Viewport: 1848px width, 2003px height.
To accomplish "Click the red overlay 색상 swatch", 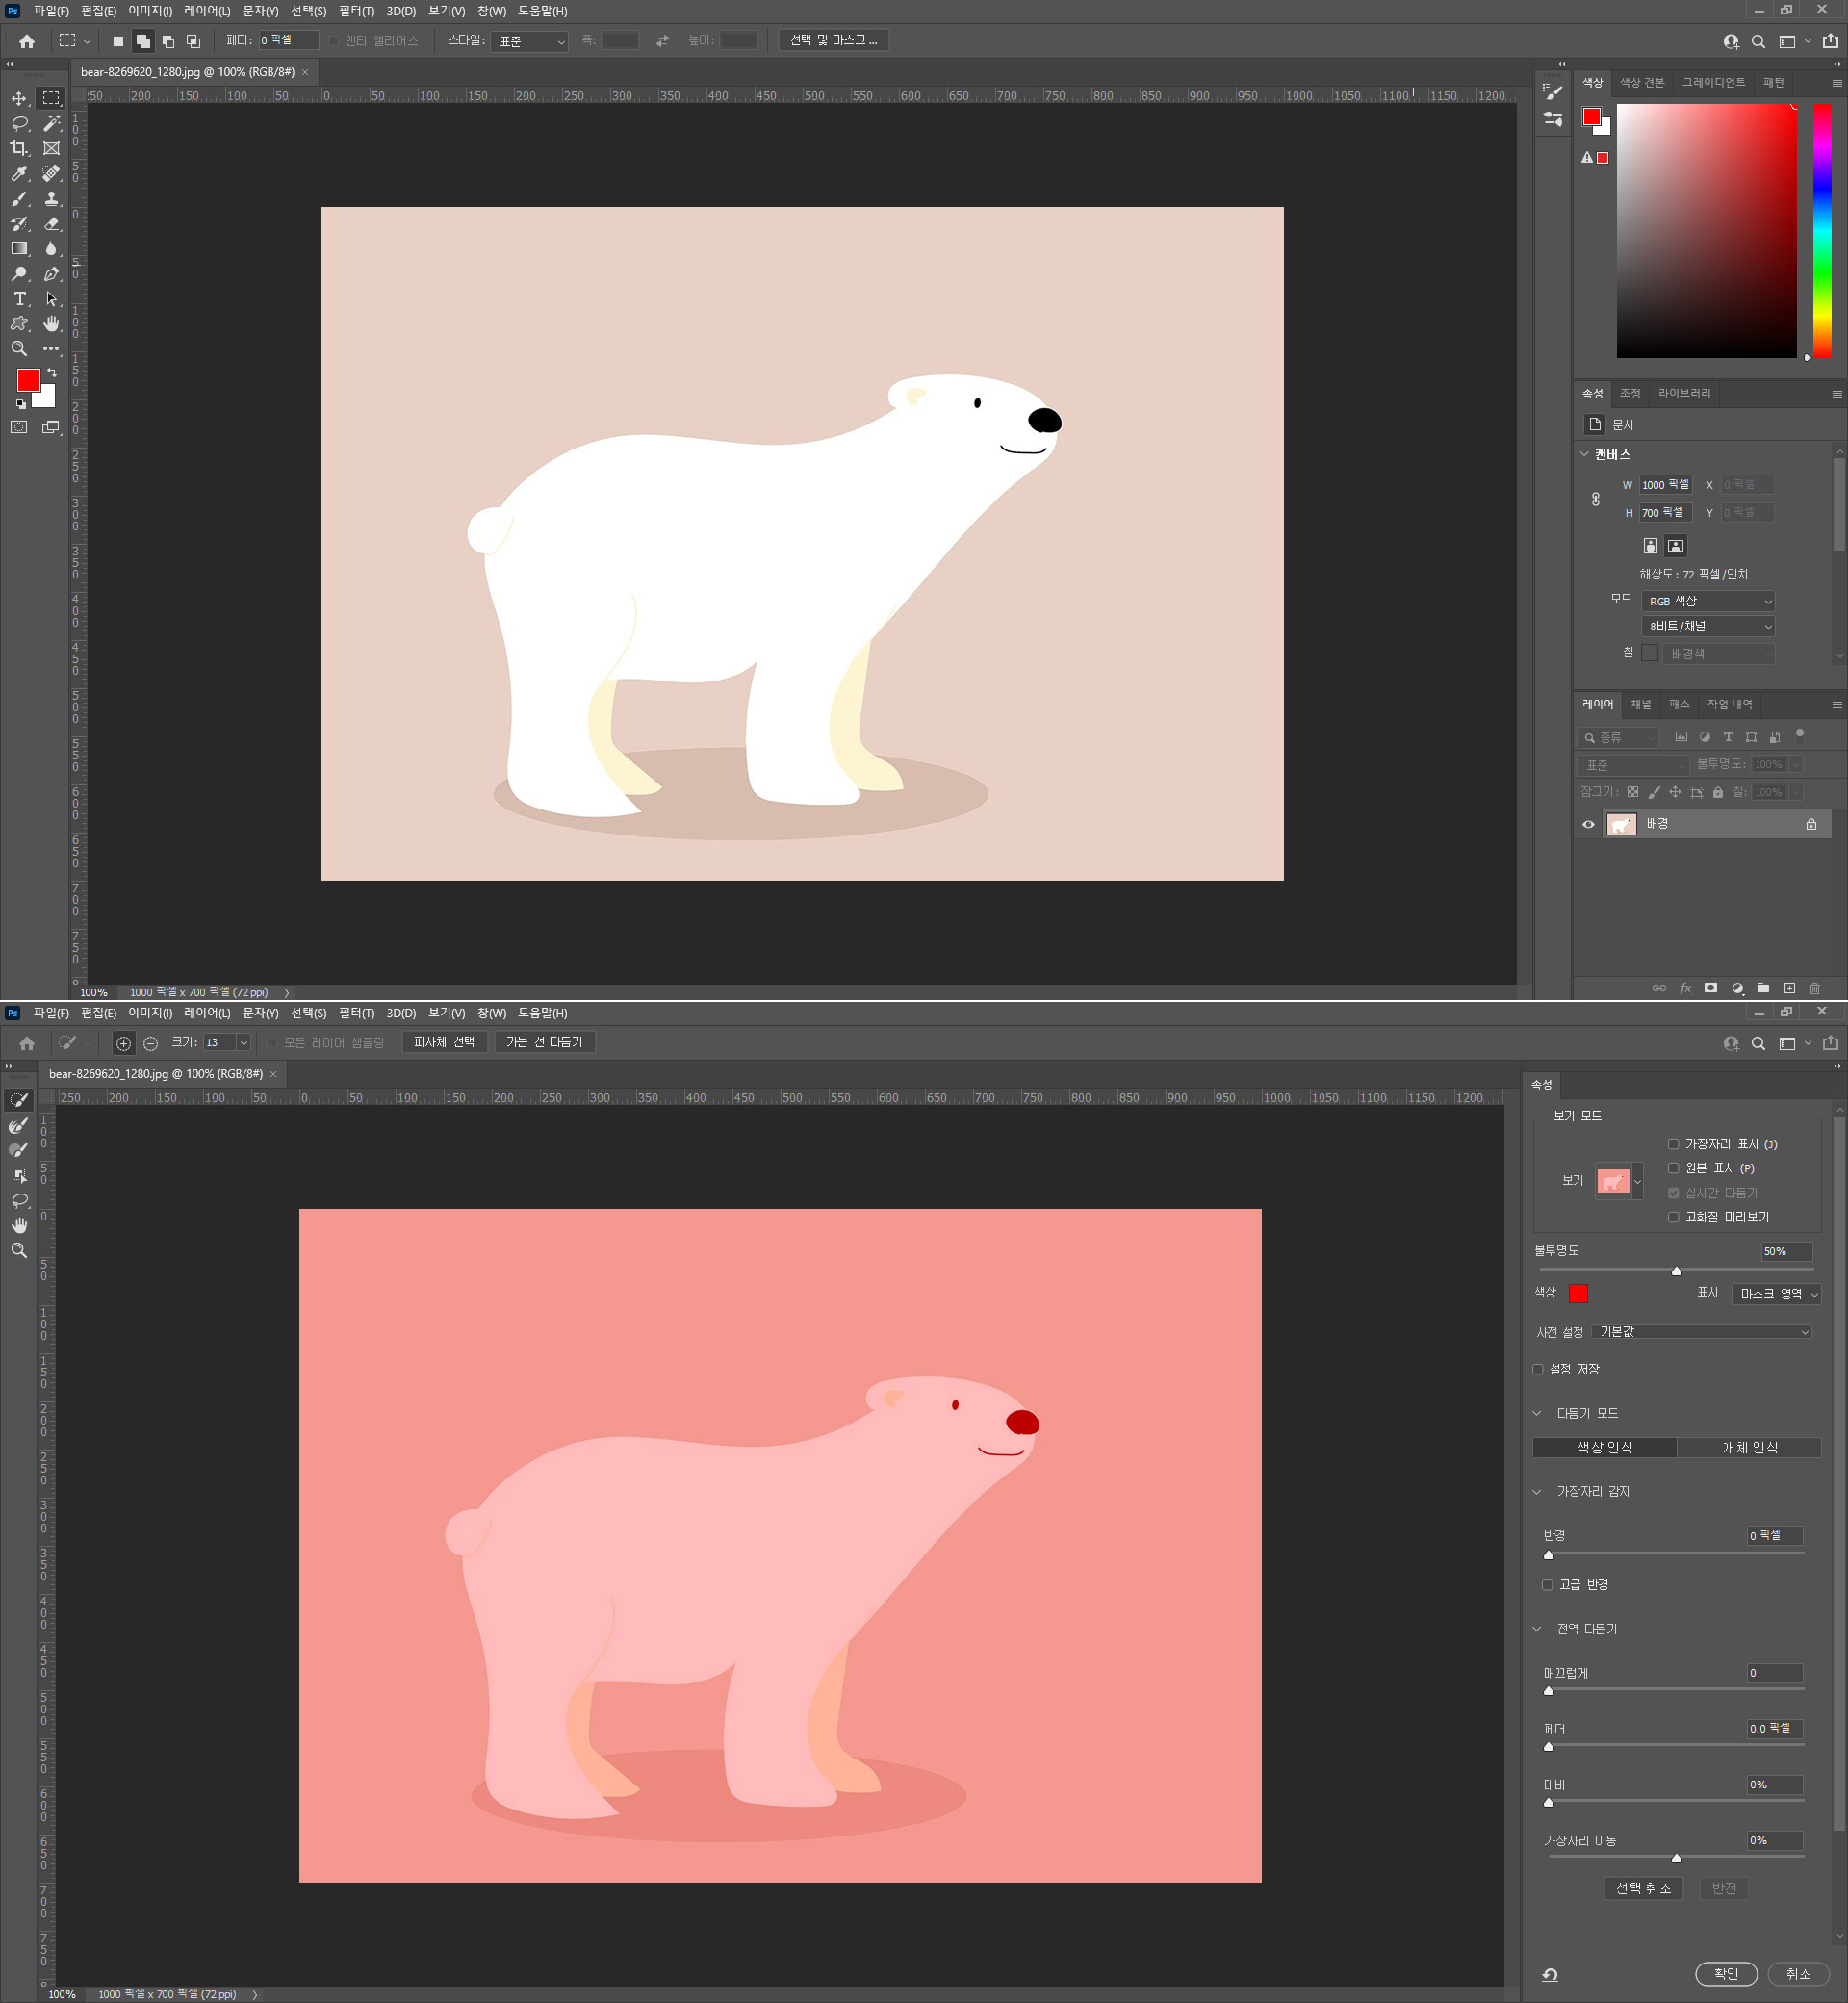I will click(x=1578, y=1294).
